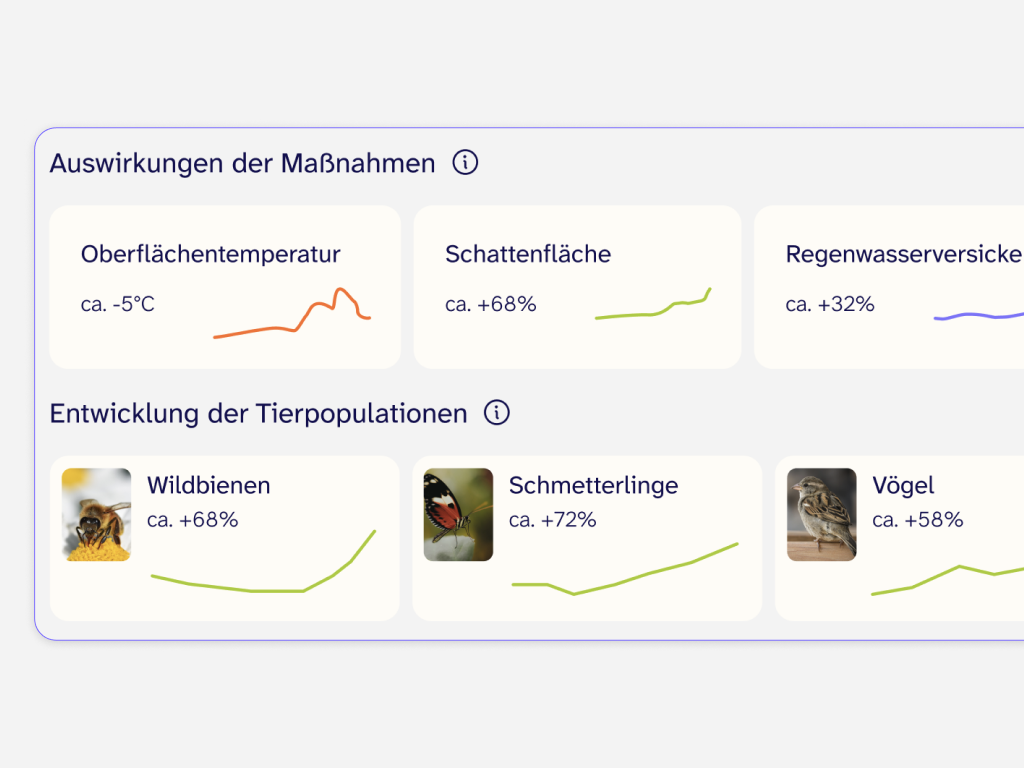
Task: Click the Auswirkungen der Maßnahmen heading
Action: (x=242, y=163)
